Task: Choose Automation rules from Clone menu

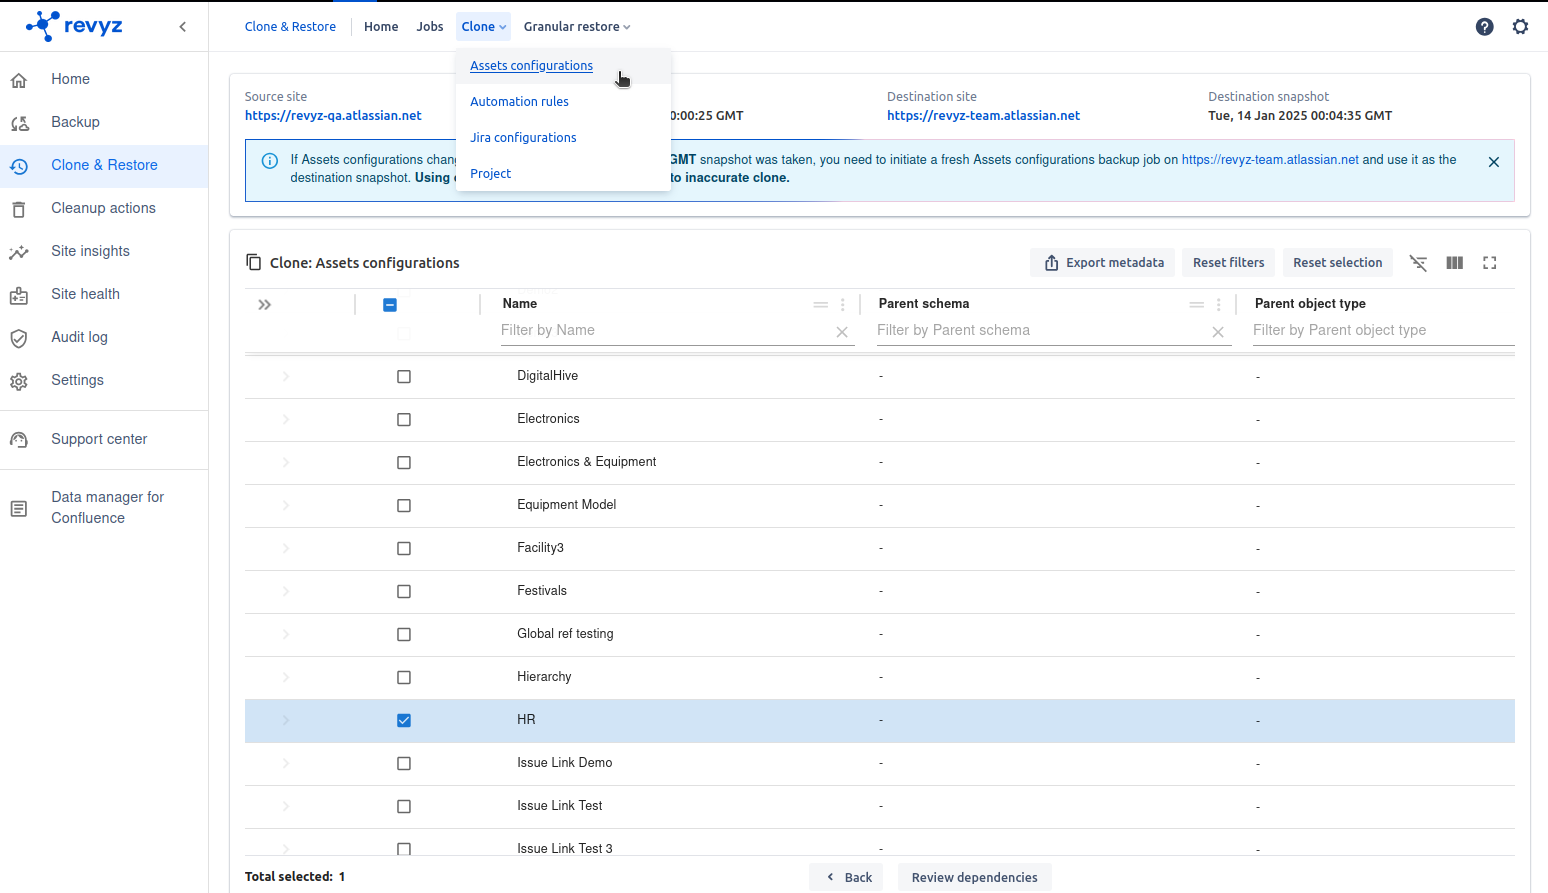Action: click(x=519, y=102)
